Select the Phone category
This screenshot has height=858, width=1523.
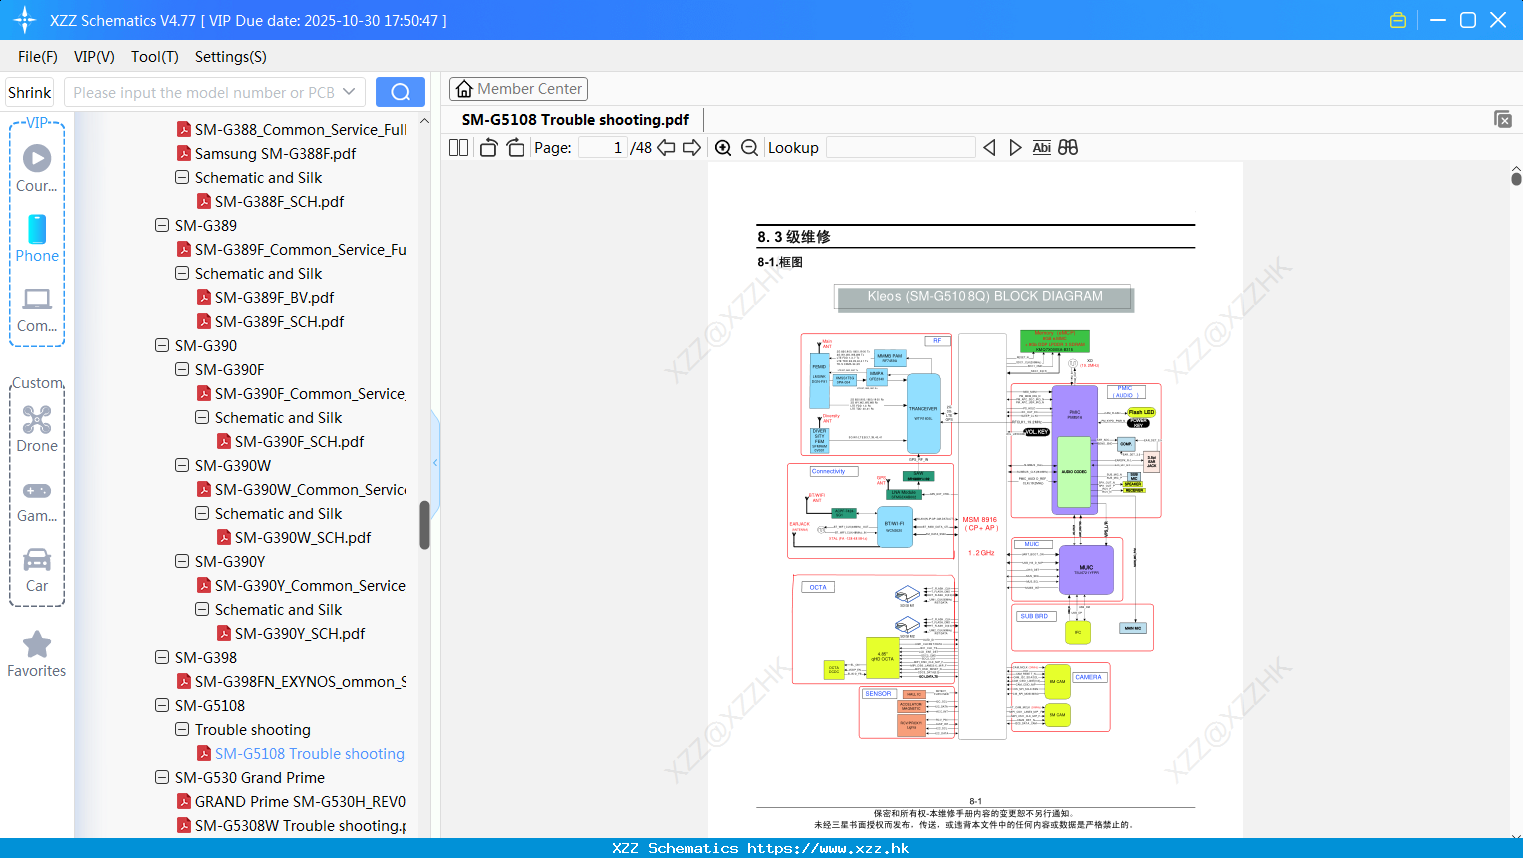[37, 239]
